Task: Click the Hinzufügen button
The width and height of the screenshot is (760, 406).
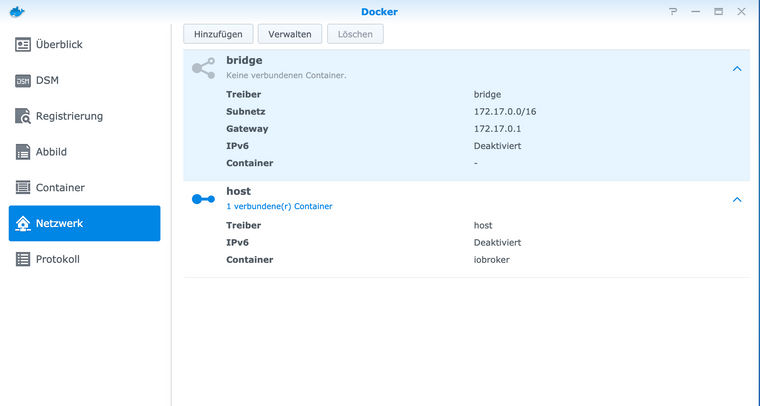Action: tap(218, 34)
